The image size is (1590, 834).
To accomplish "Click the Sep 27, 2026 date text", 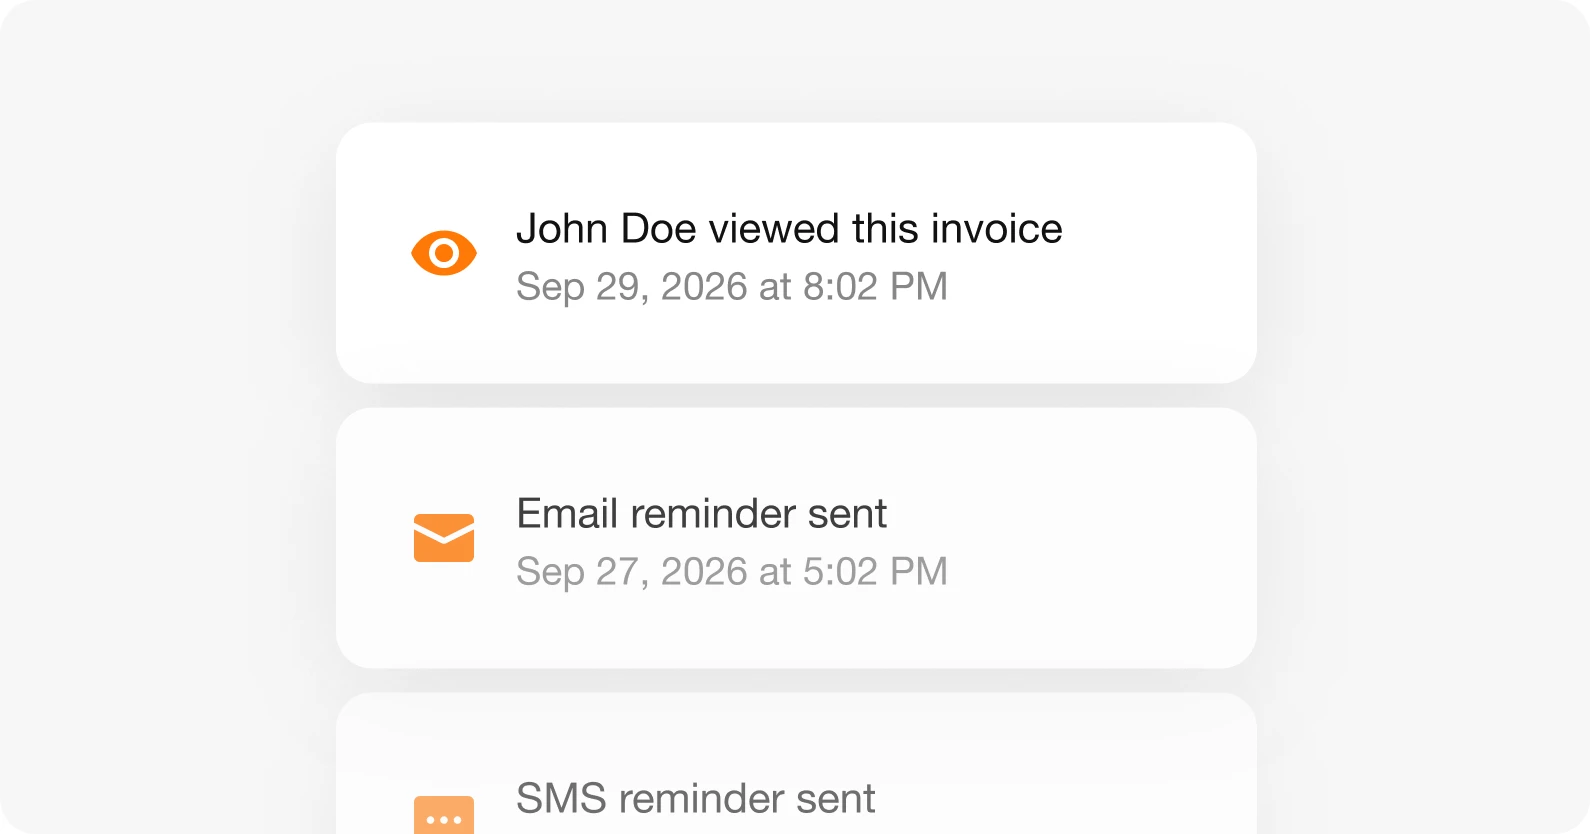I will [x=632, y=572].
